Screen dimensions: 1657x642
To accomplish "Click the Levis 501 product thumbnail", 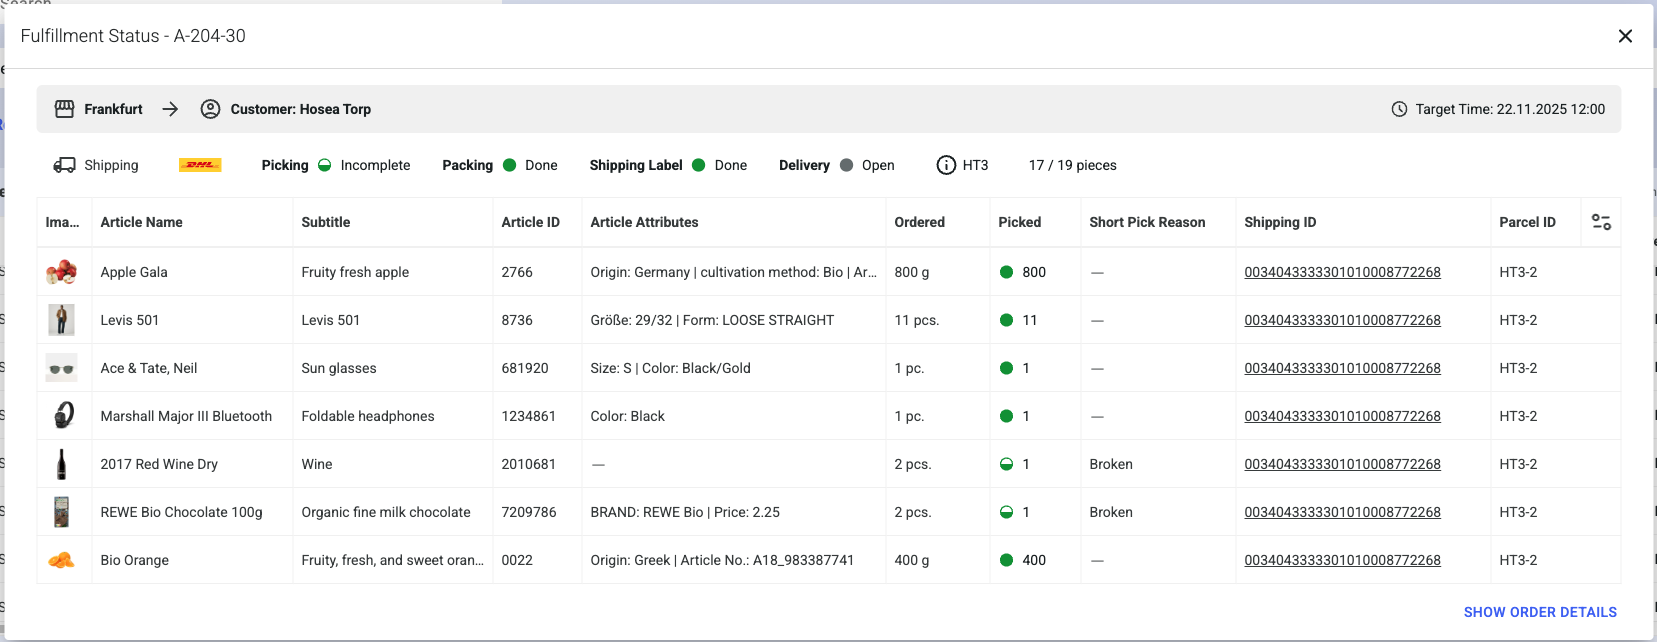I will [62, 320].
